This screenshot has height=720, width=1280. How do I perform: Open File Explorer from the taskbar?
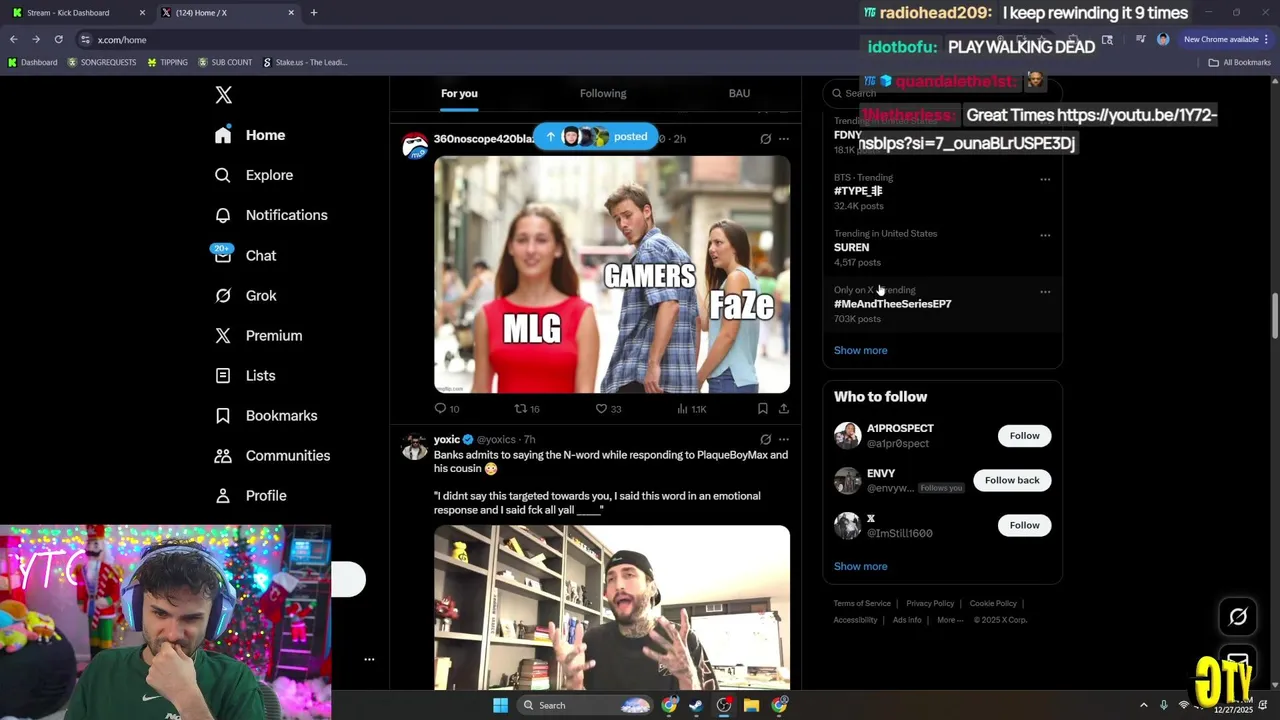click(x=751, y=705)
